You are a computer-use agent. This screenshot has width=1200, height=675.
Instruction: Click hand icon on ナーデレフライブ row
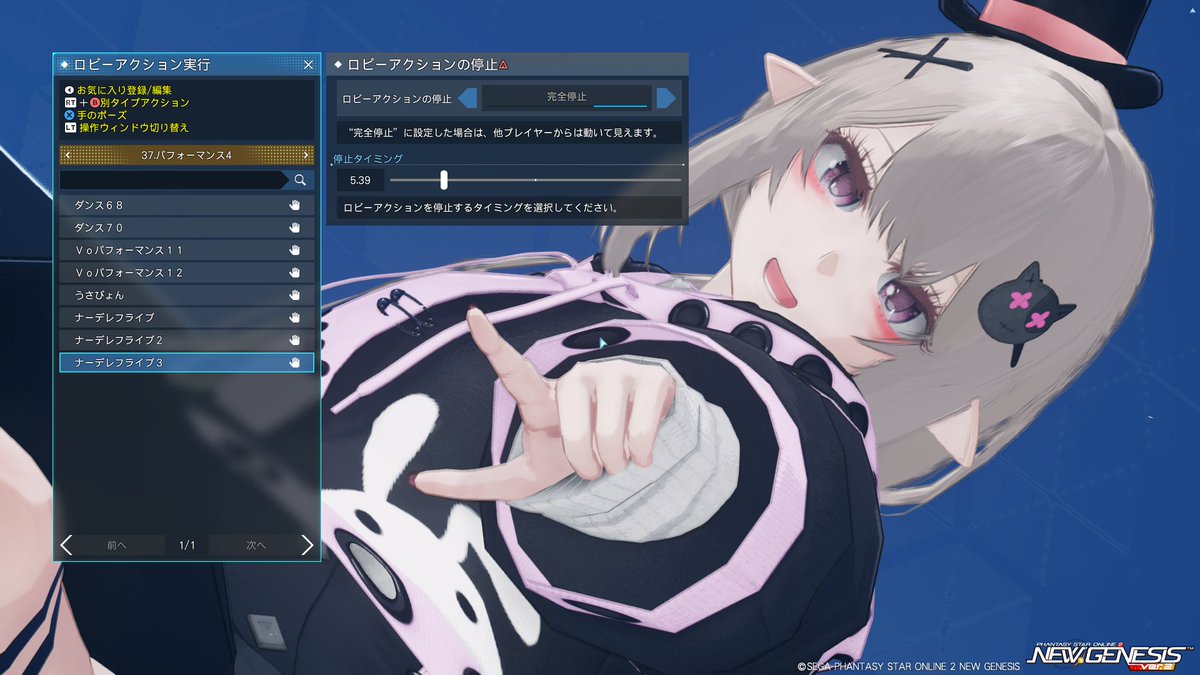tap(295, 317)
